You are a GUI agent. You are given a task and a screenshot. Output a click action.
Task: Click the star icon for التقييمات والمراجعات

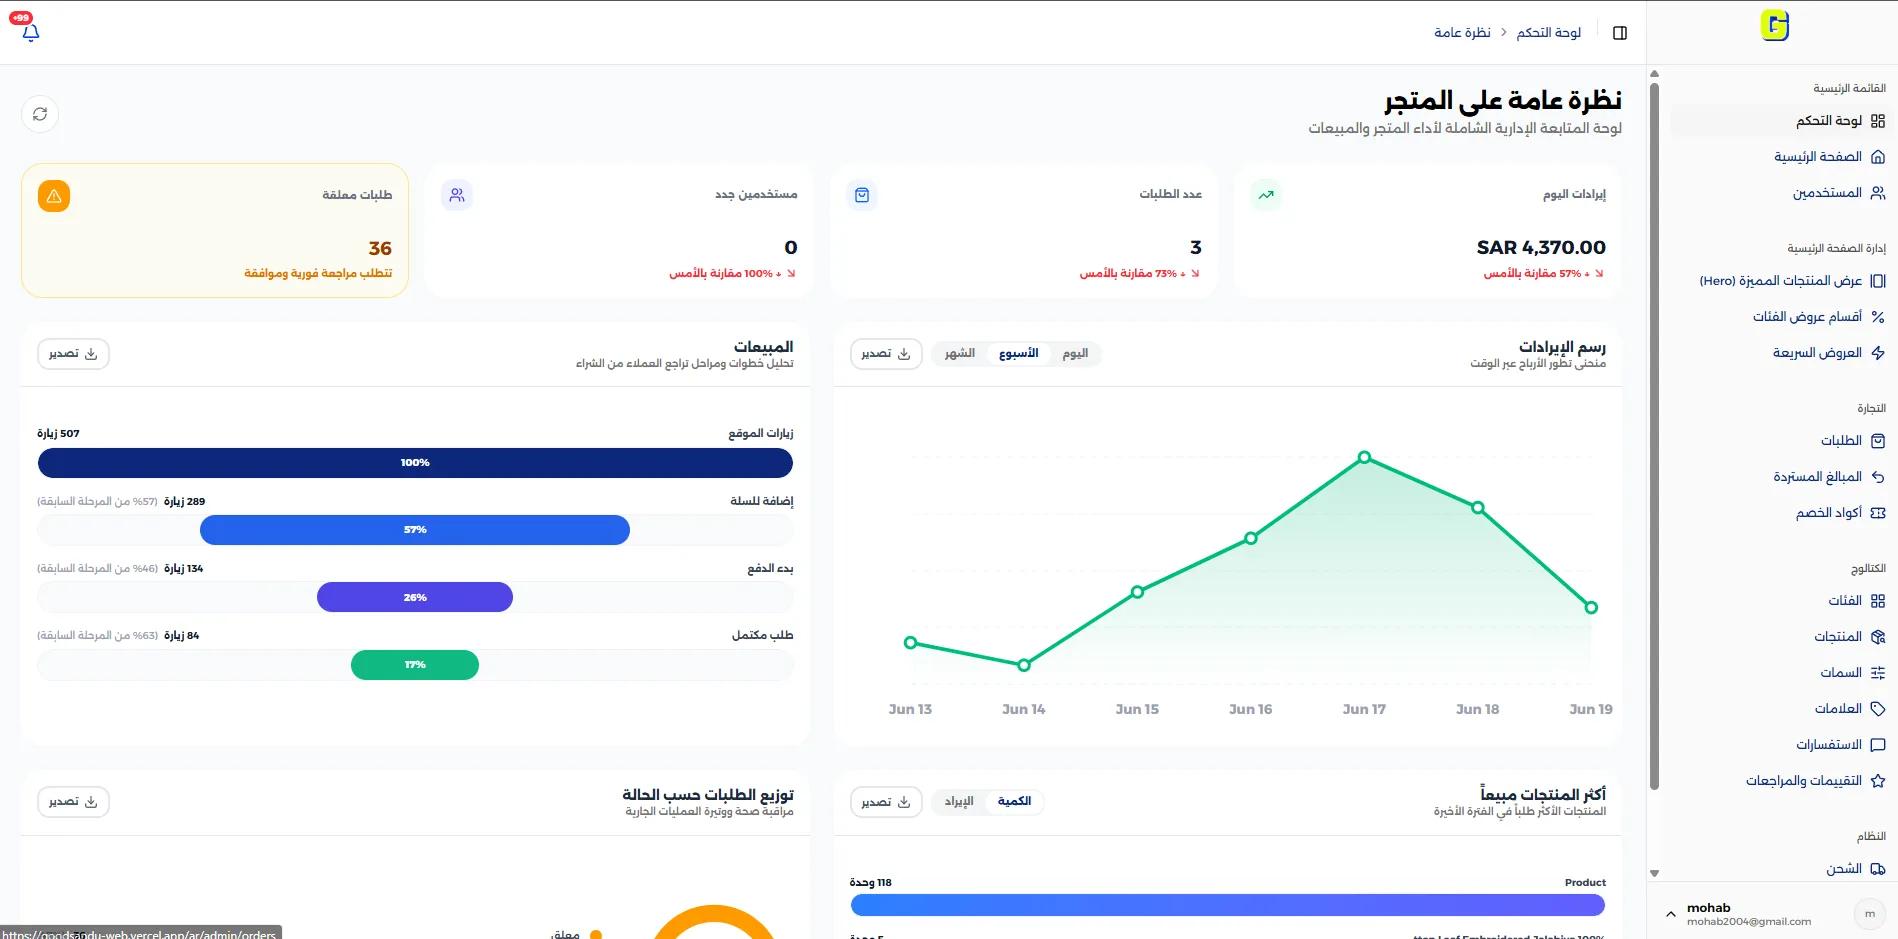tap(1878, 781)
